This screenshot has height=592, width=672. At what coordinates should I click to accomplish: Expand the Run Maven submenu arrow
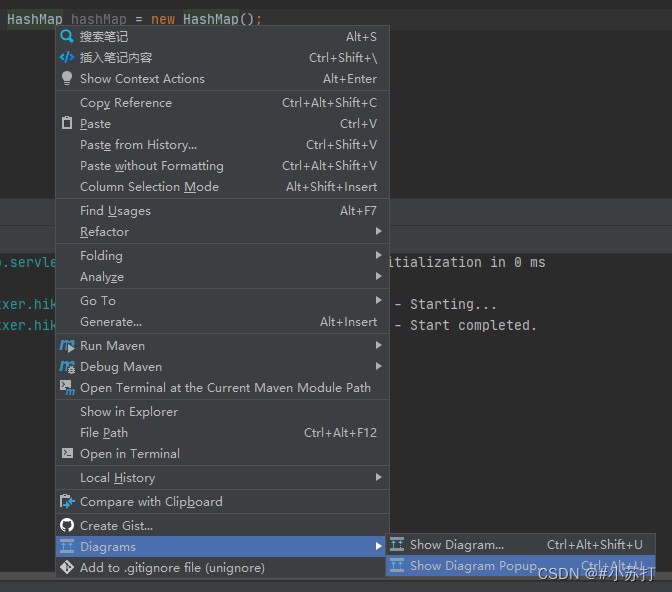point(378,346)
